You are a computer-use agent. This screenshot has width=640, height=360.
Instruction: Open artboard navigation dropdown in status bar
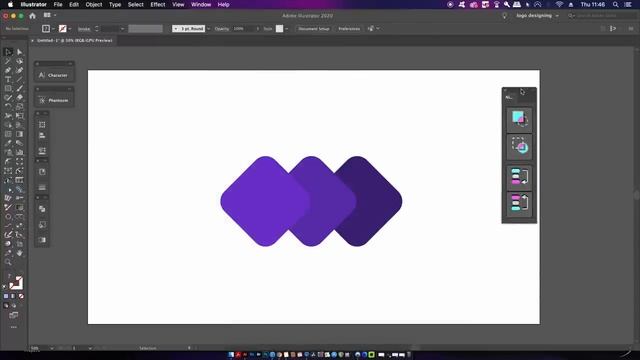(90, 348)
